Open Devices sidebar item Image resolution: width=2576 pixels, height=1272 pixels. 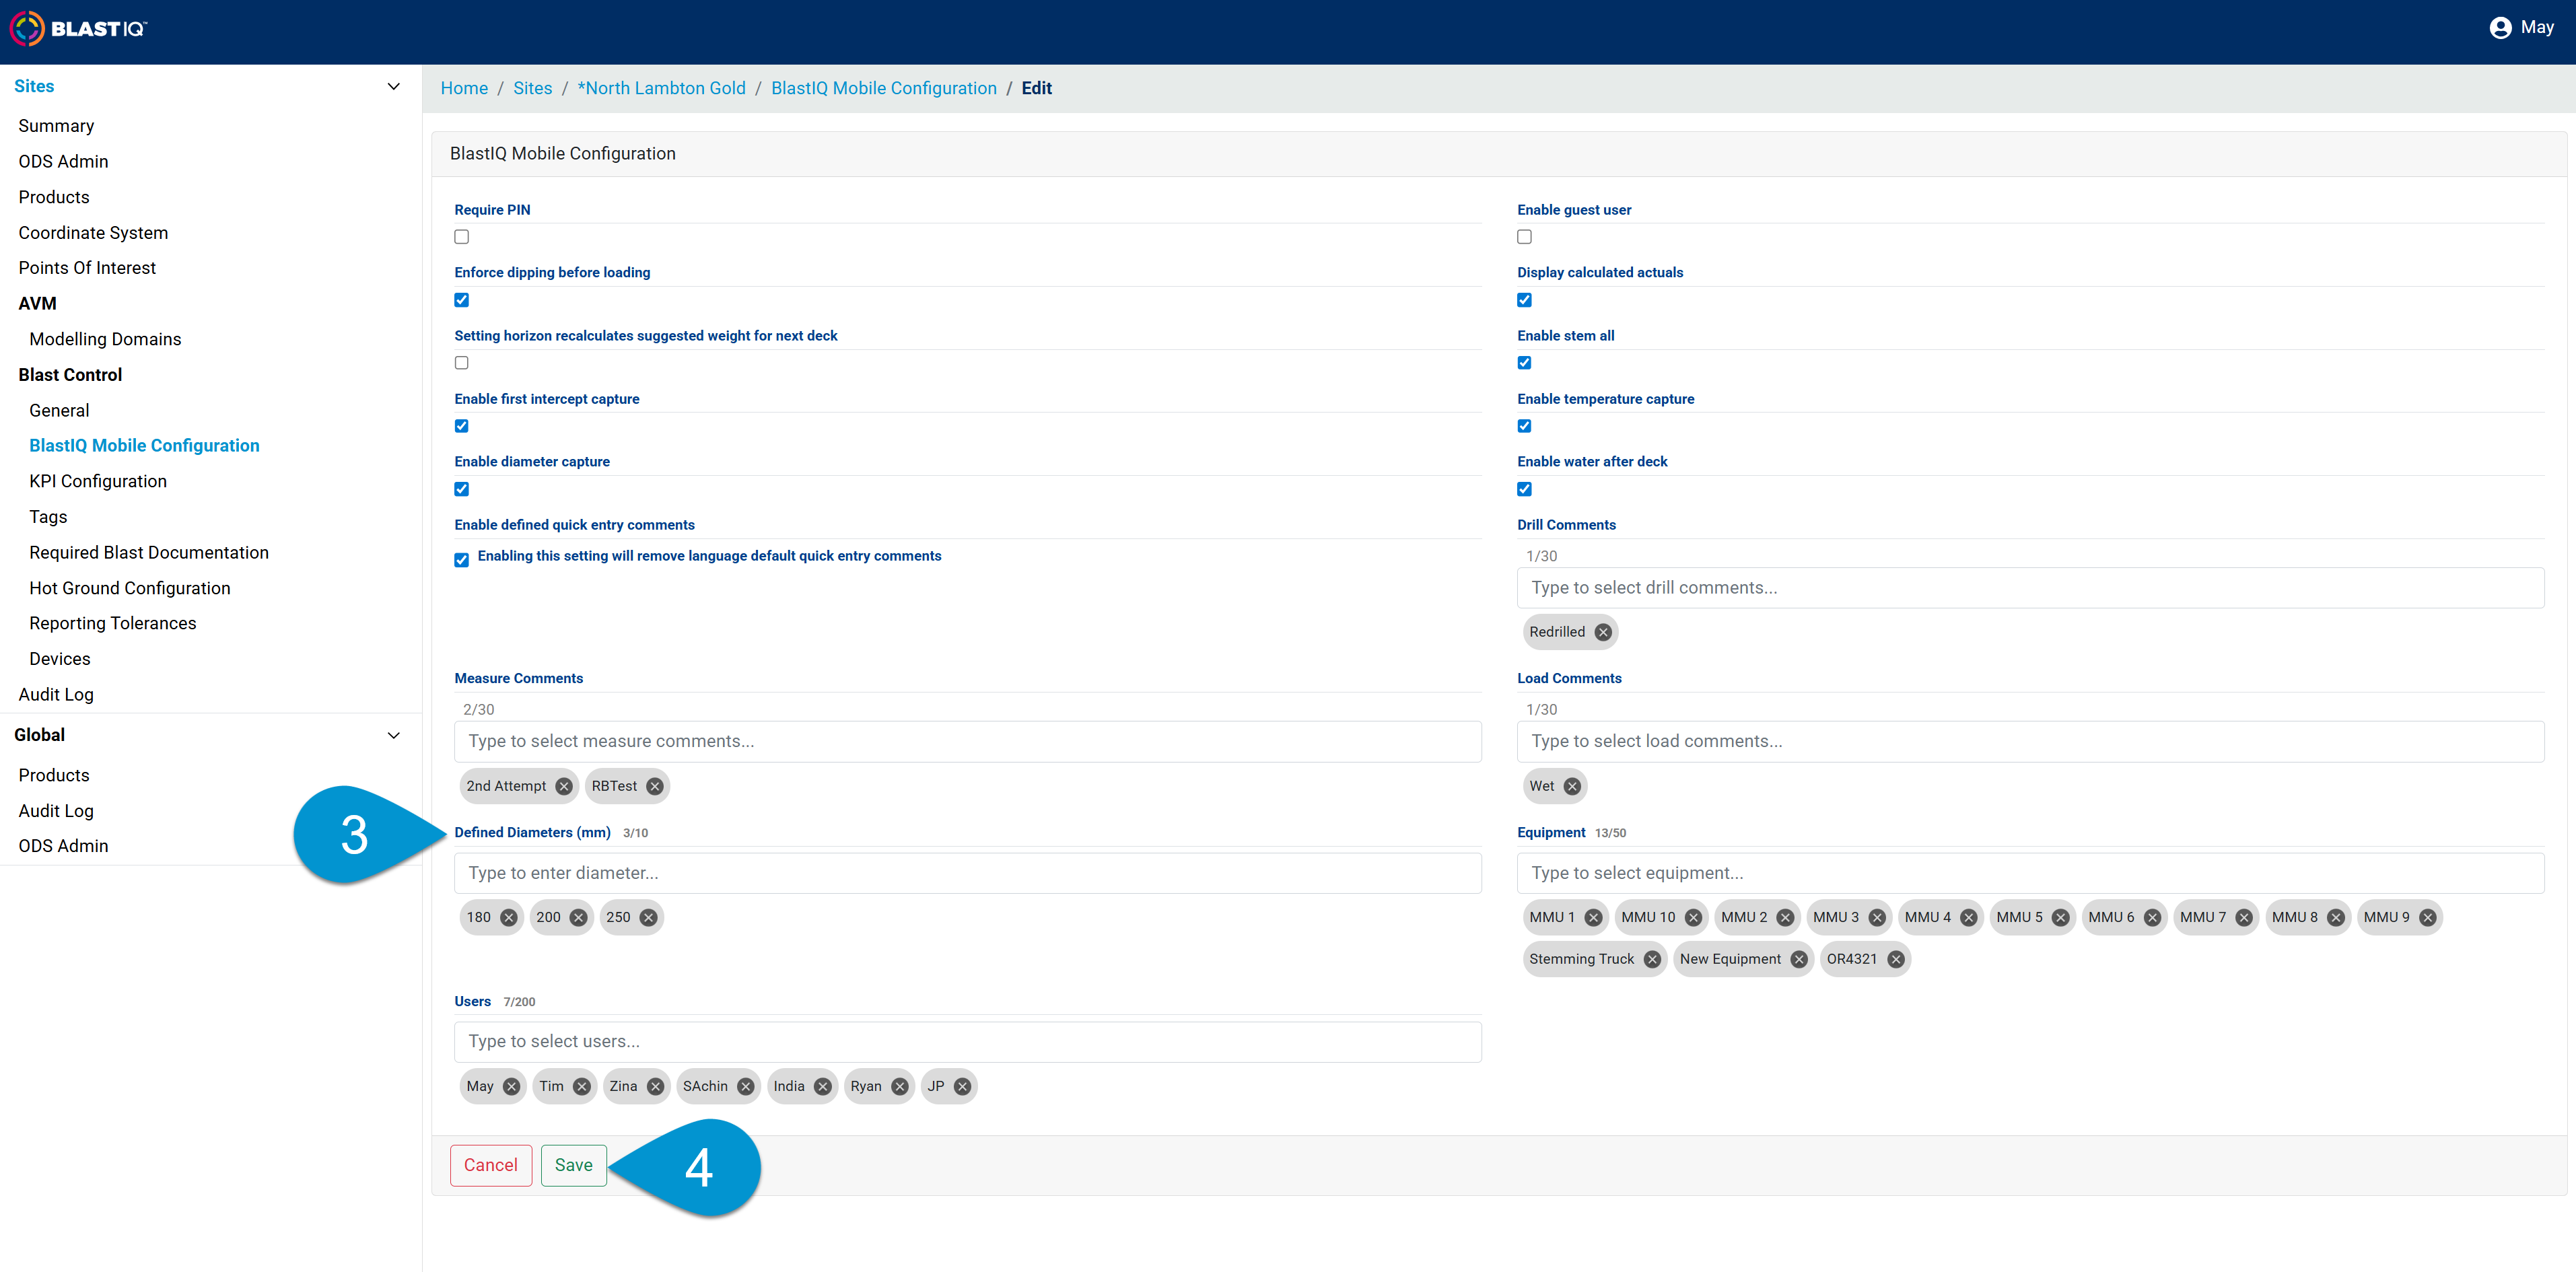(x=60, y=659)
